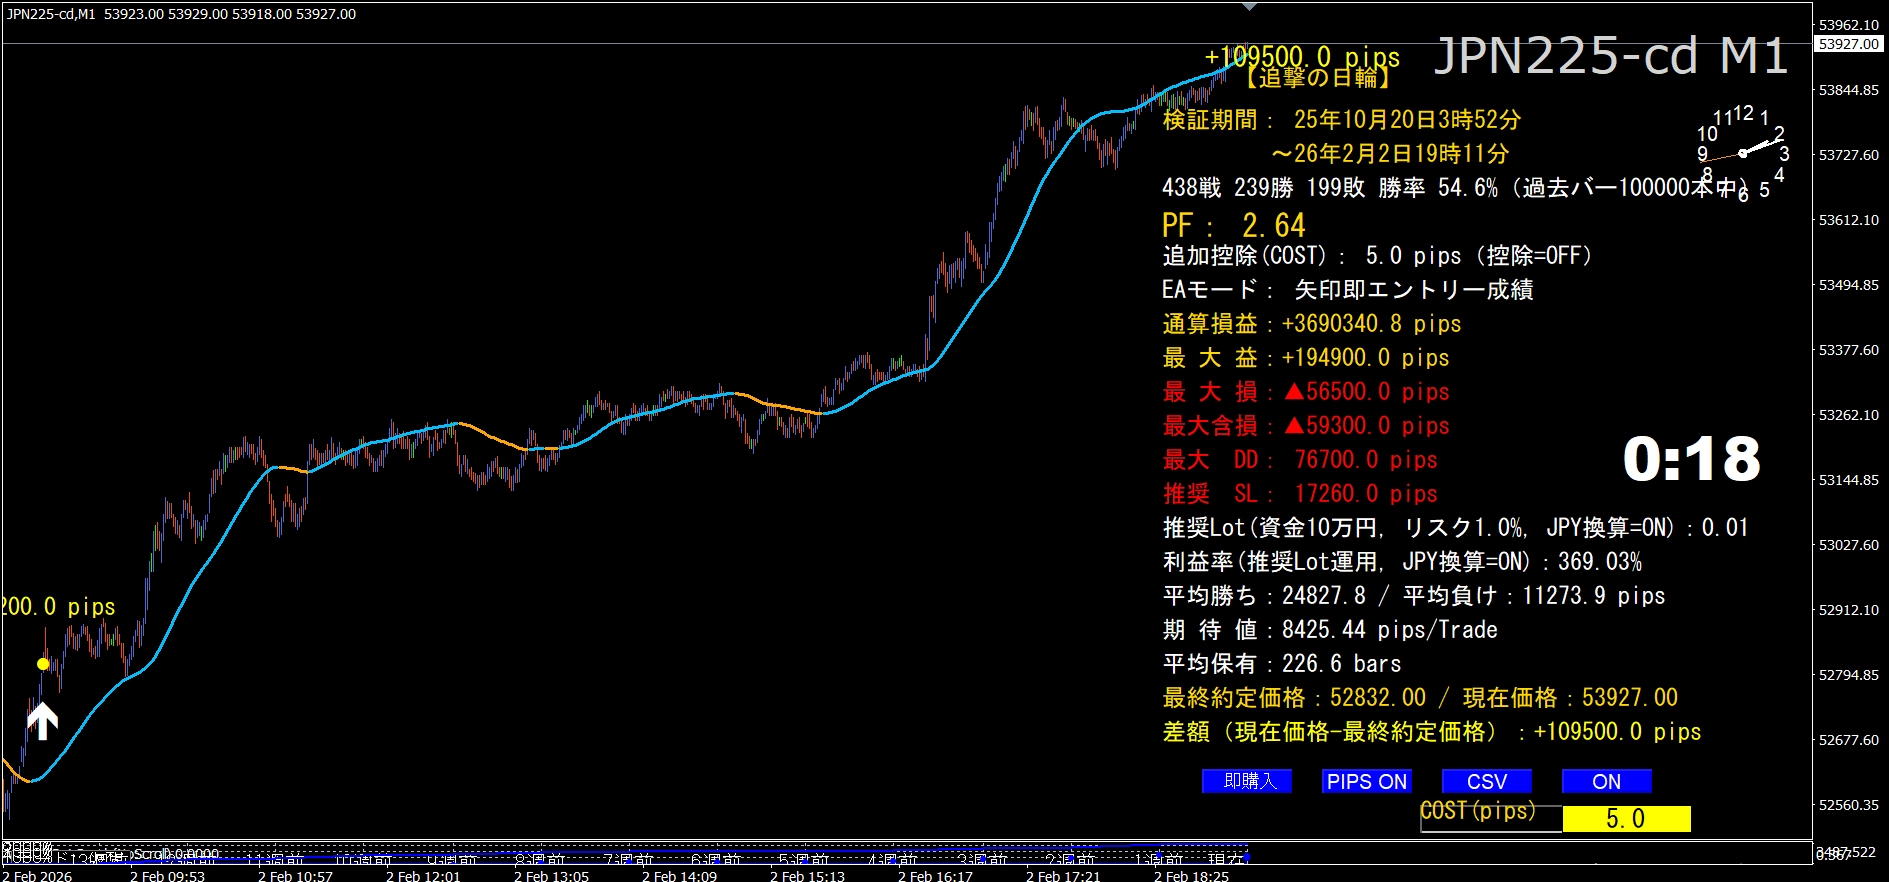
Task: Select the 2週前 week marker
Action: pos(1069,859)
